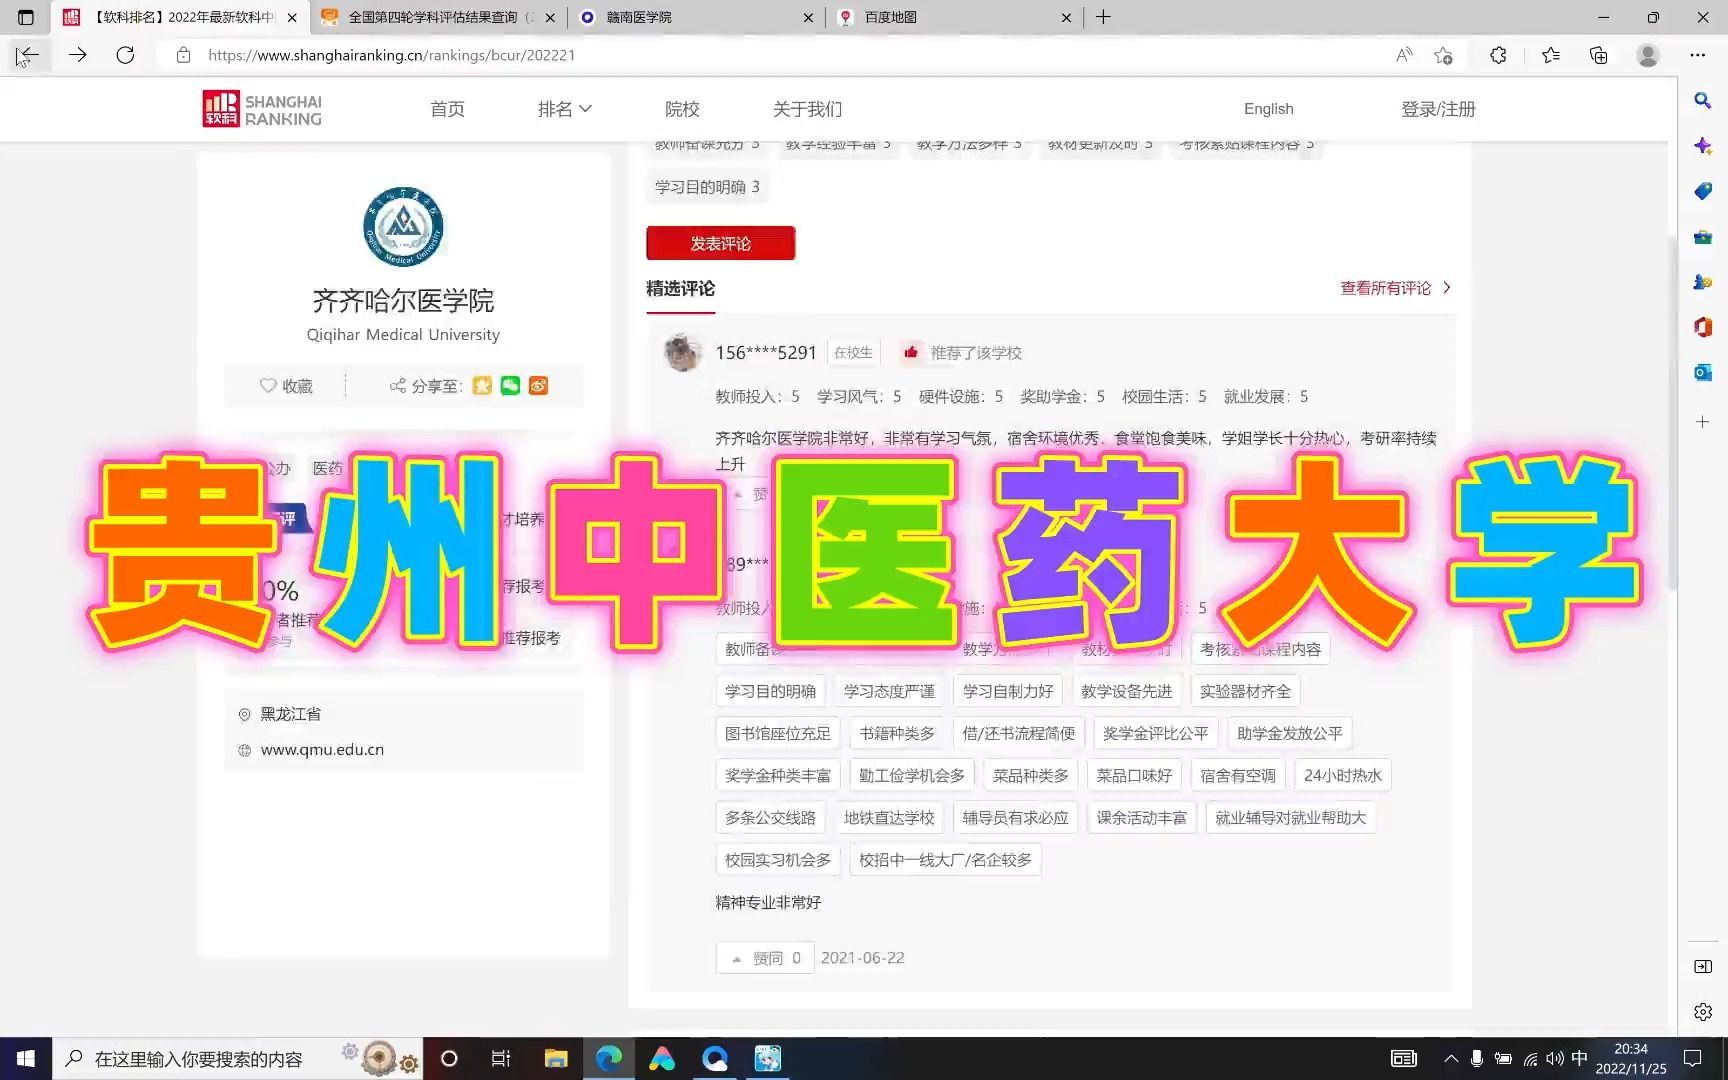Viewport: 1728px width, 1080px height.
Task: Open browser settings and more menu
Action: (1698, 55)
